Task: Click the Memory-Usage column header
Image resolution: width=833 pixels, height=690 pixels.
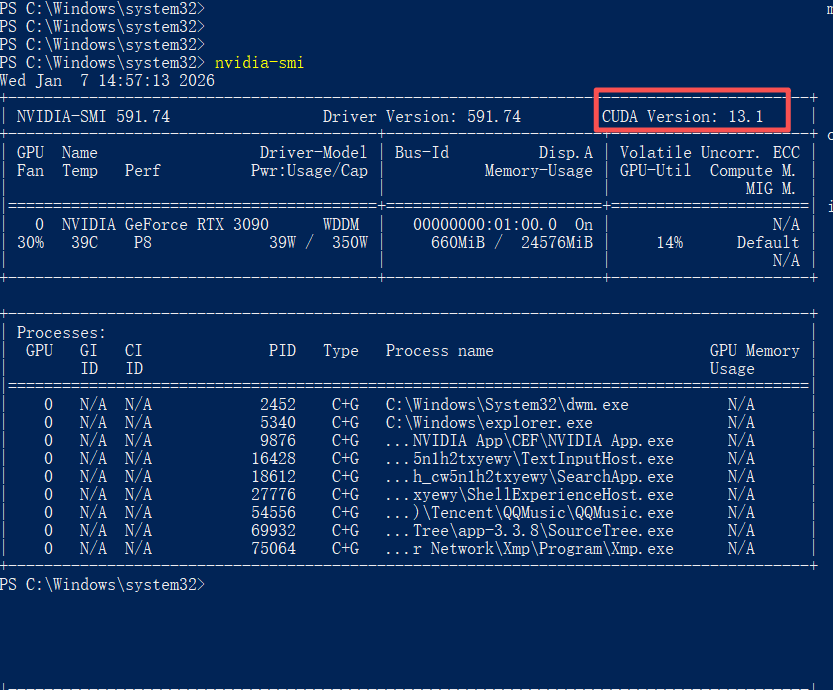Action: (539, 171)
